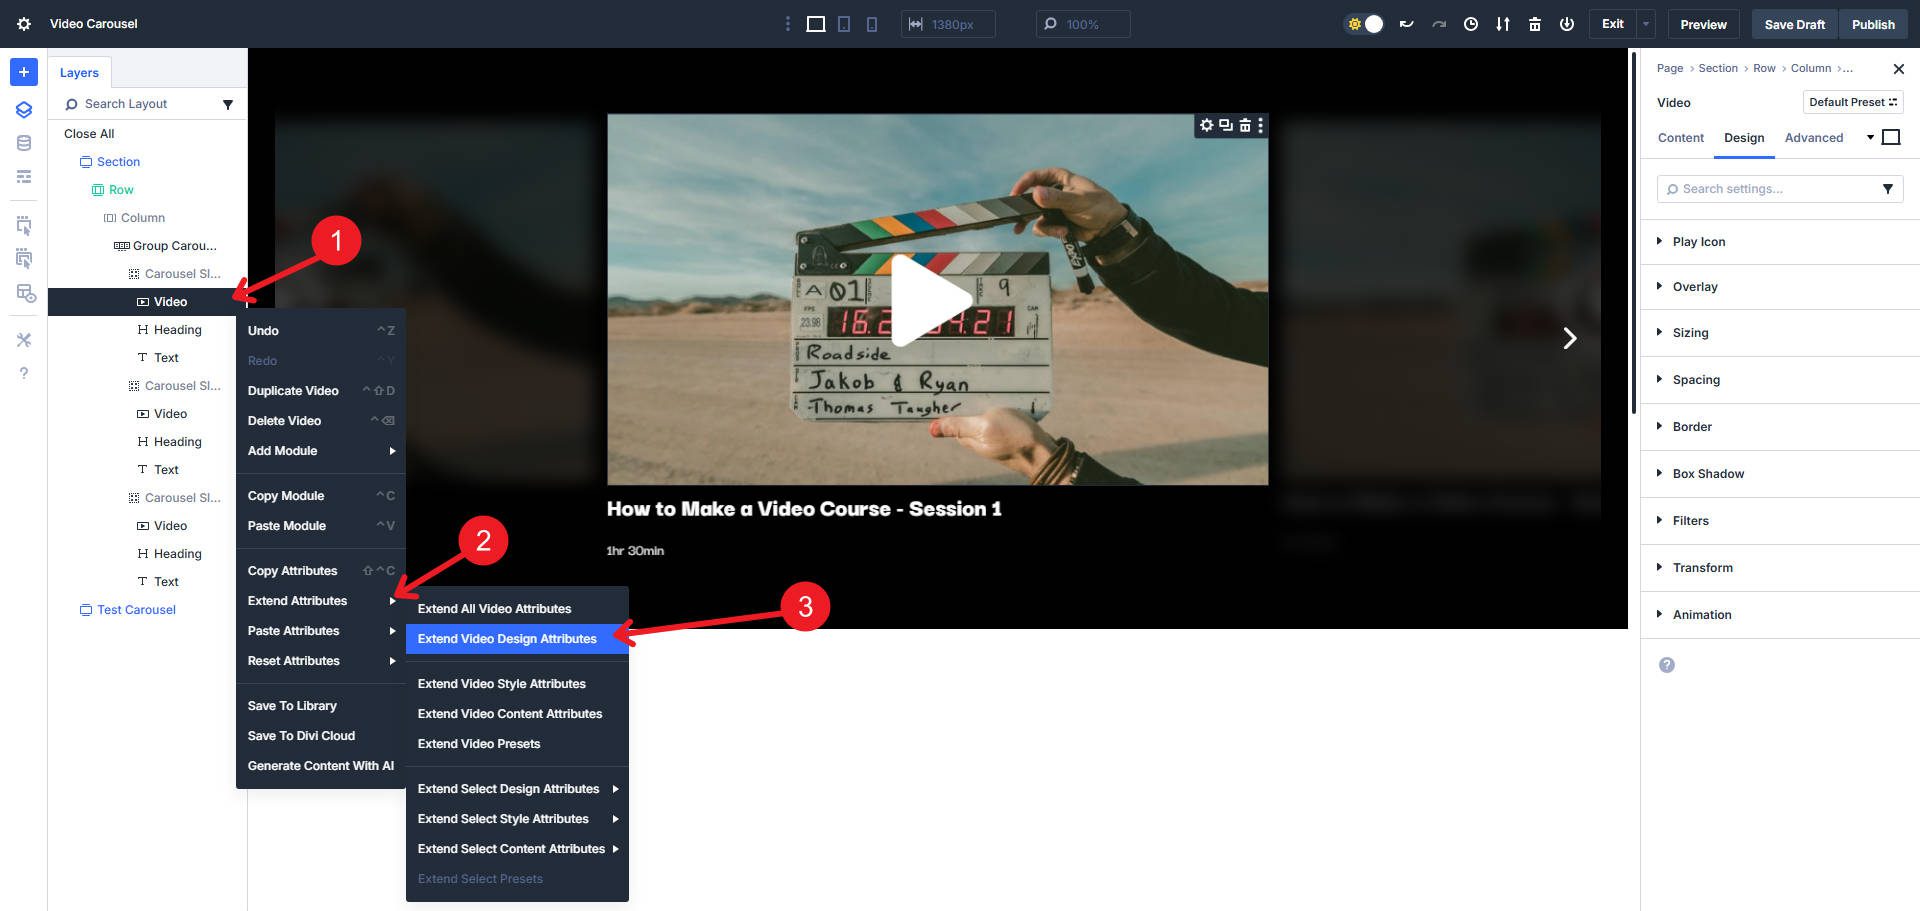Click the Publish button
Image resolution: width=1920 pixels, height=911 pixels.
(x=1873, y=23)
